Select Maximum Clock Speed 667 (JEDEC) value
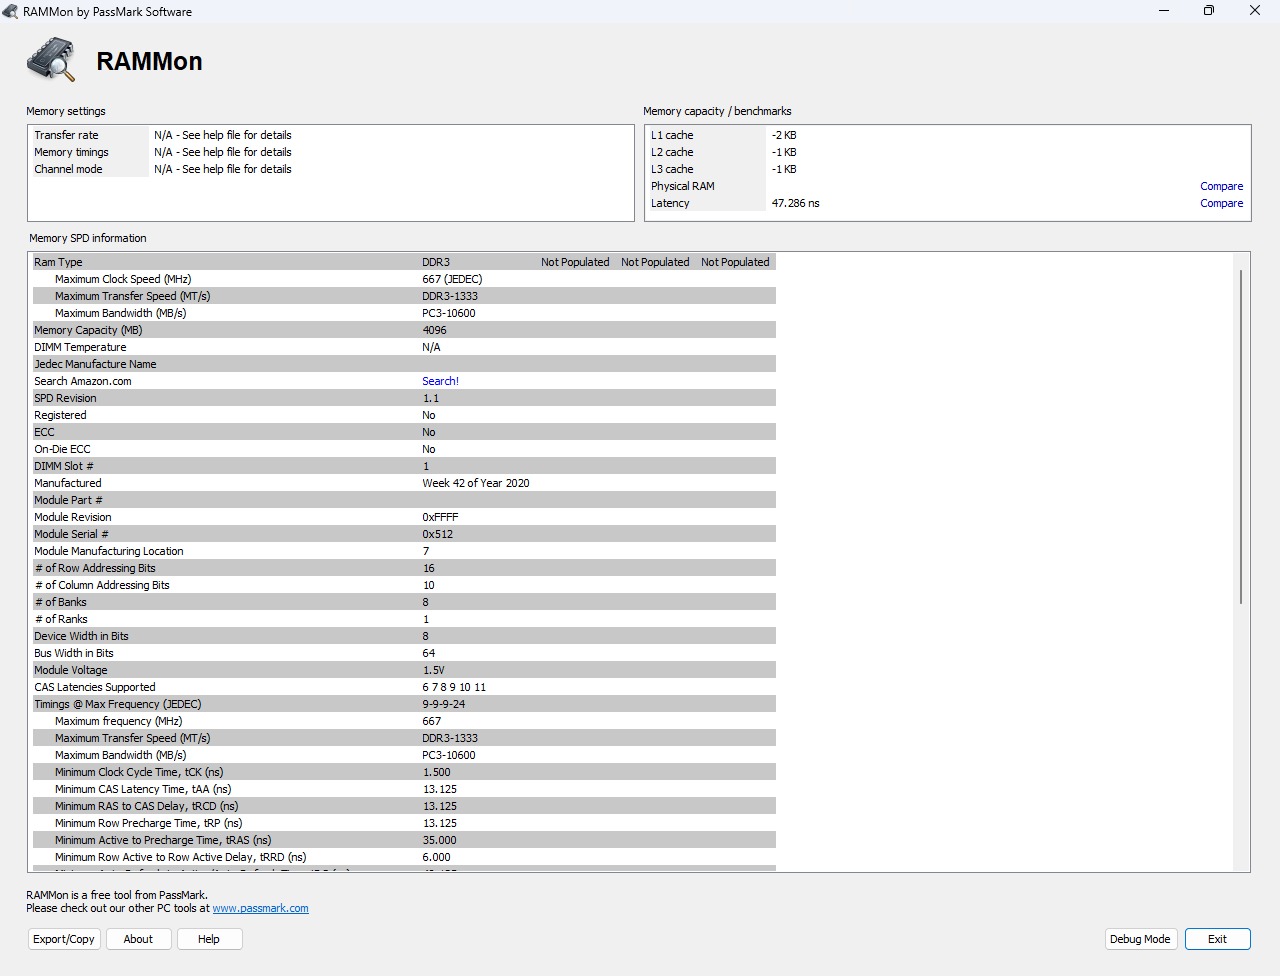1280x976 pixels. click(x=452, y=279)
